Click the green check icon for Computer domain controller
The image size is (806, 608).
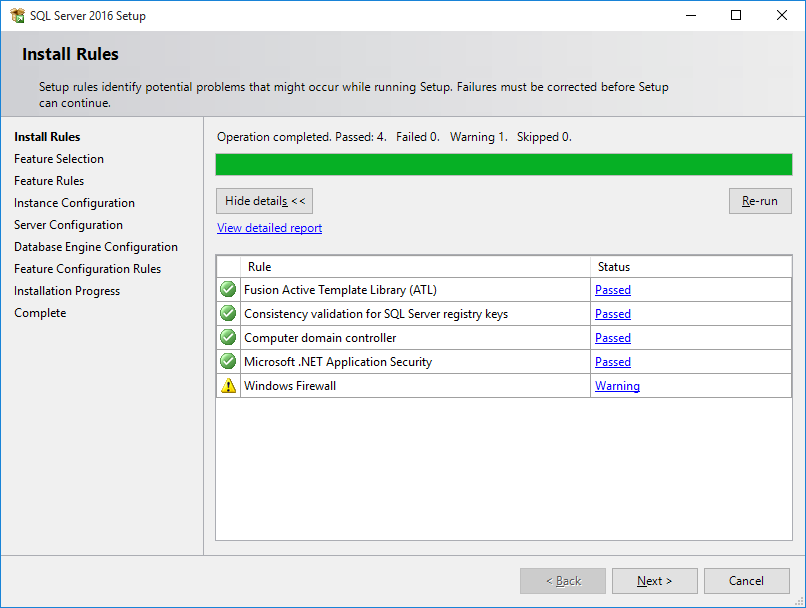click(228, 338)
